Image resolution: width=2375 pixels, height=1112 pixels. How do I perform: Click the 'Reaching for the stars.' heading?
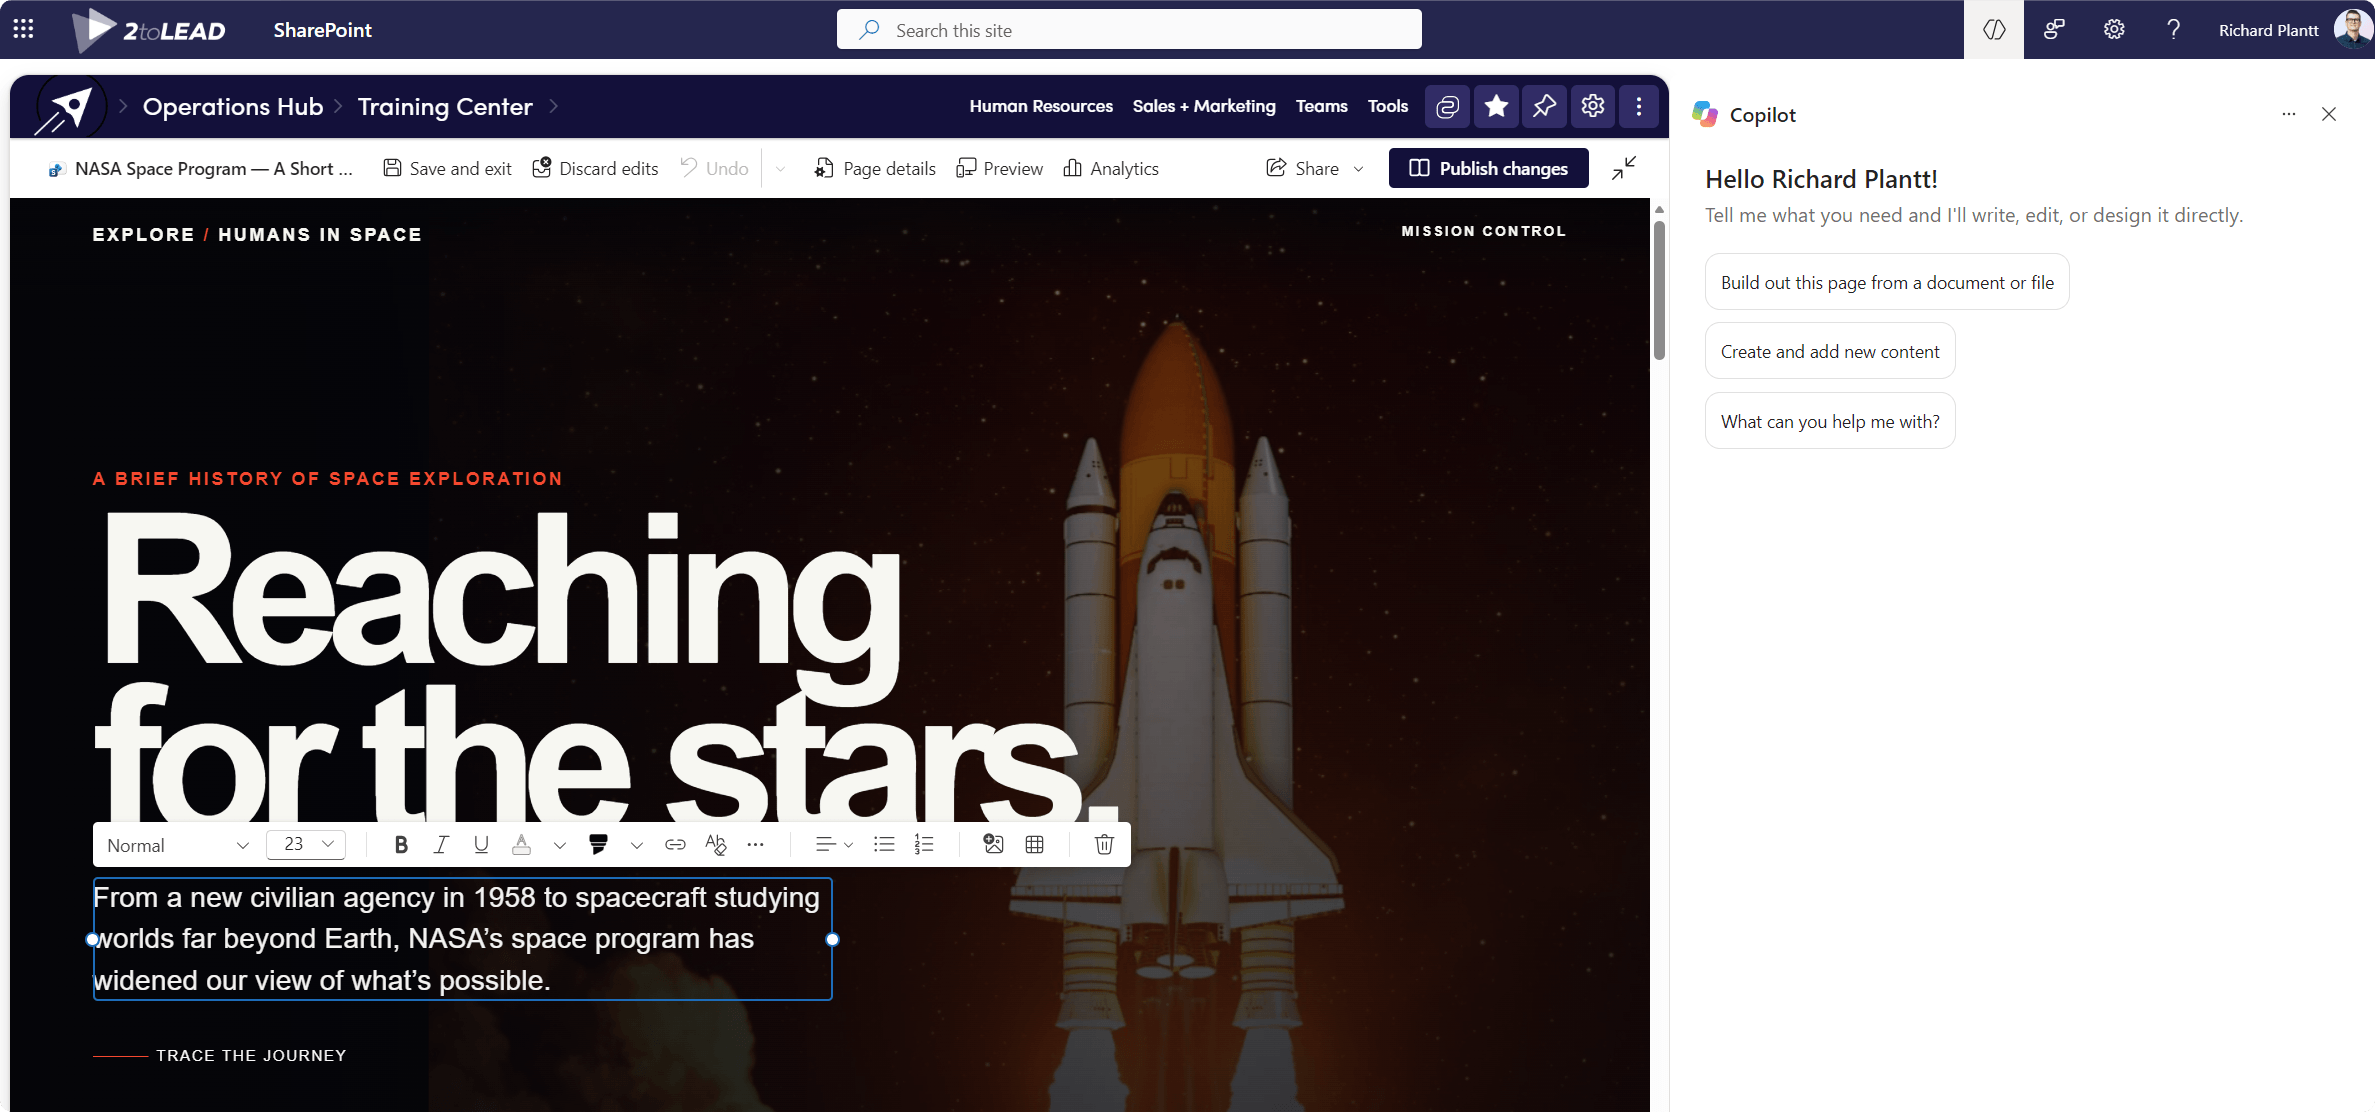(x=605, y=667)
